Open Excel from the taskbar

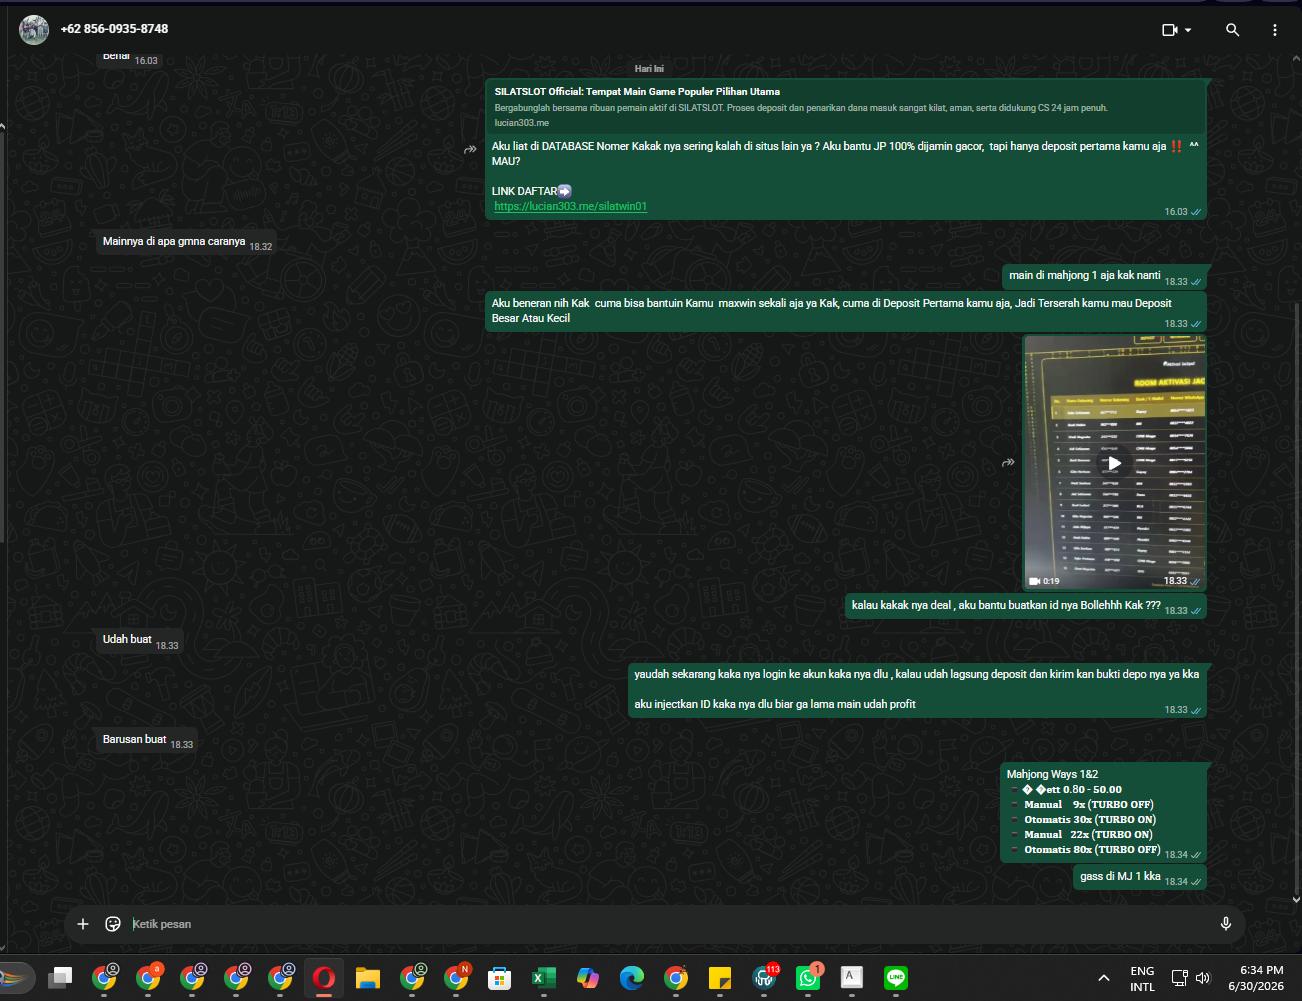(x=544, y=978)
